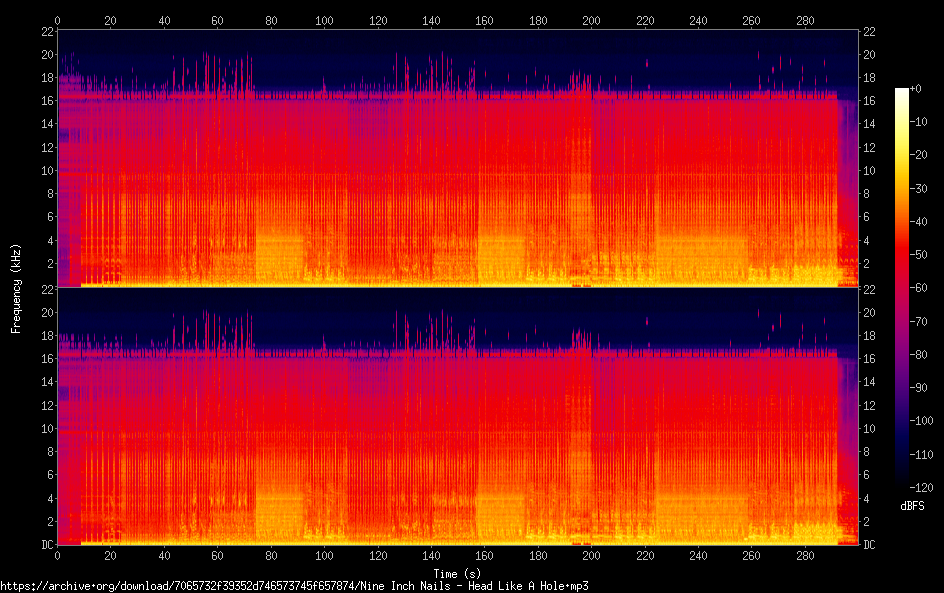This screenshot has width=944, height=593.
Task: Click the "100" tick on the top time axis
Action: pyautogui.click(x=324, y=19)
